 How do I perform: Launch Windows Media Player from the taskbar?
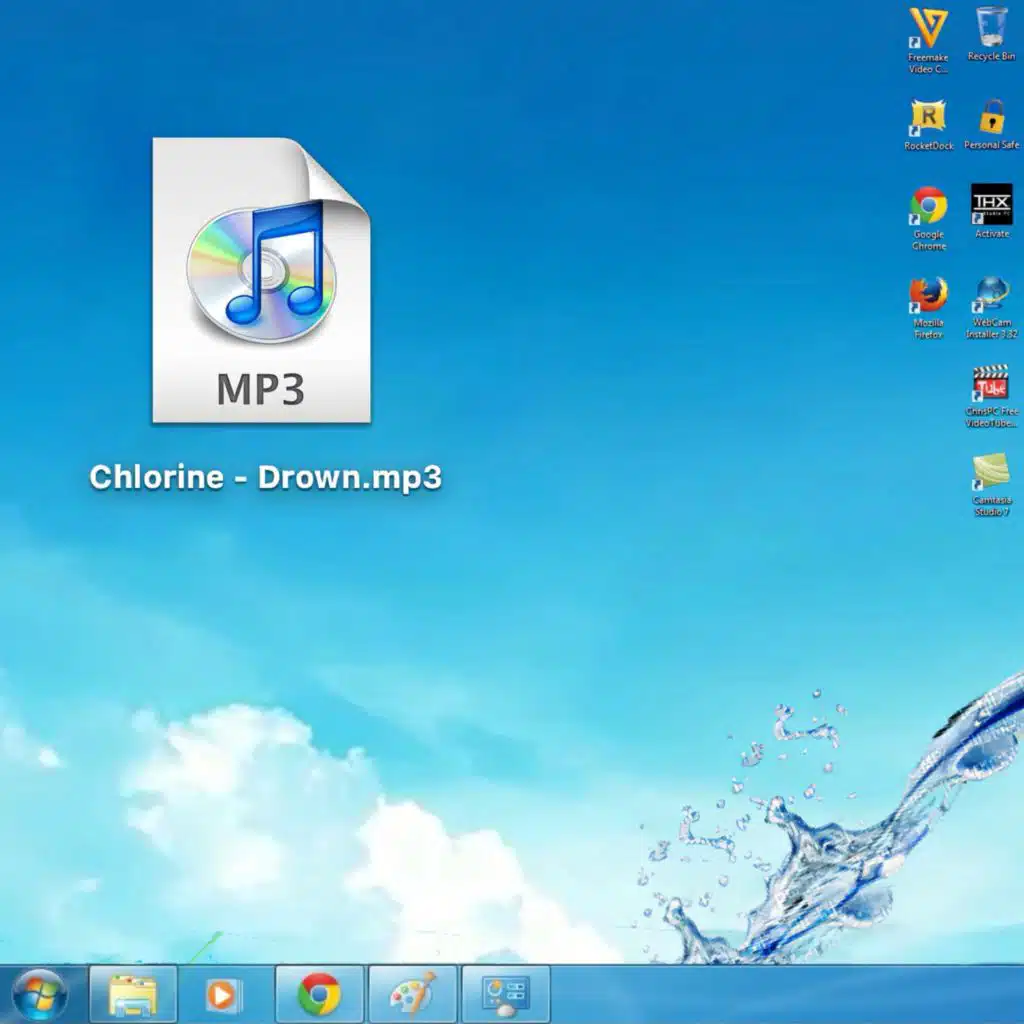coord(224,995)
